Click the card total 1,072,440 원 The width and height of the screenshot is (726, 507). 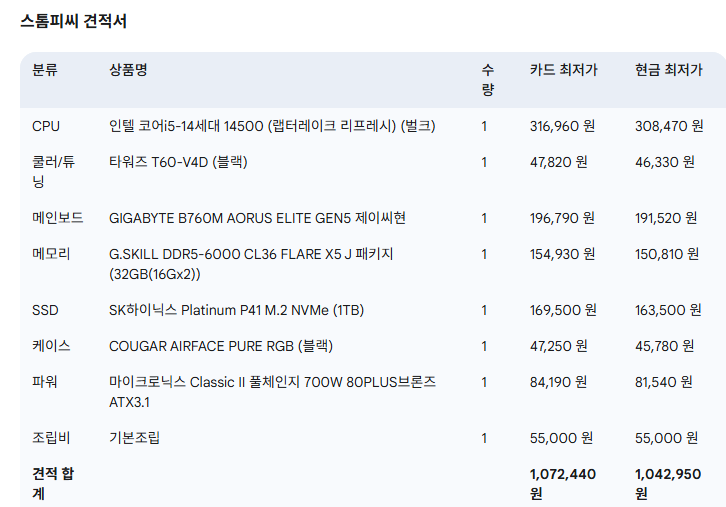coord(563,483)
